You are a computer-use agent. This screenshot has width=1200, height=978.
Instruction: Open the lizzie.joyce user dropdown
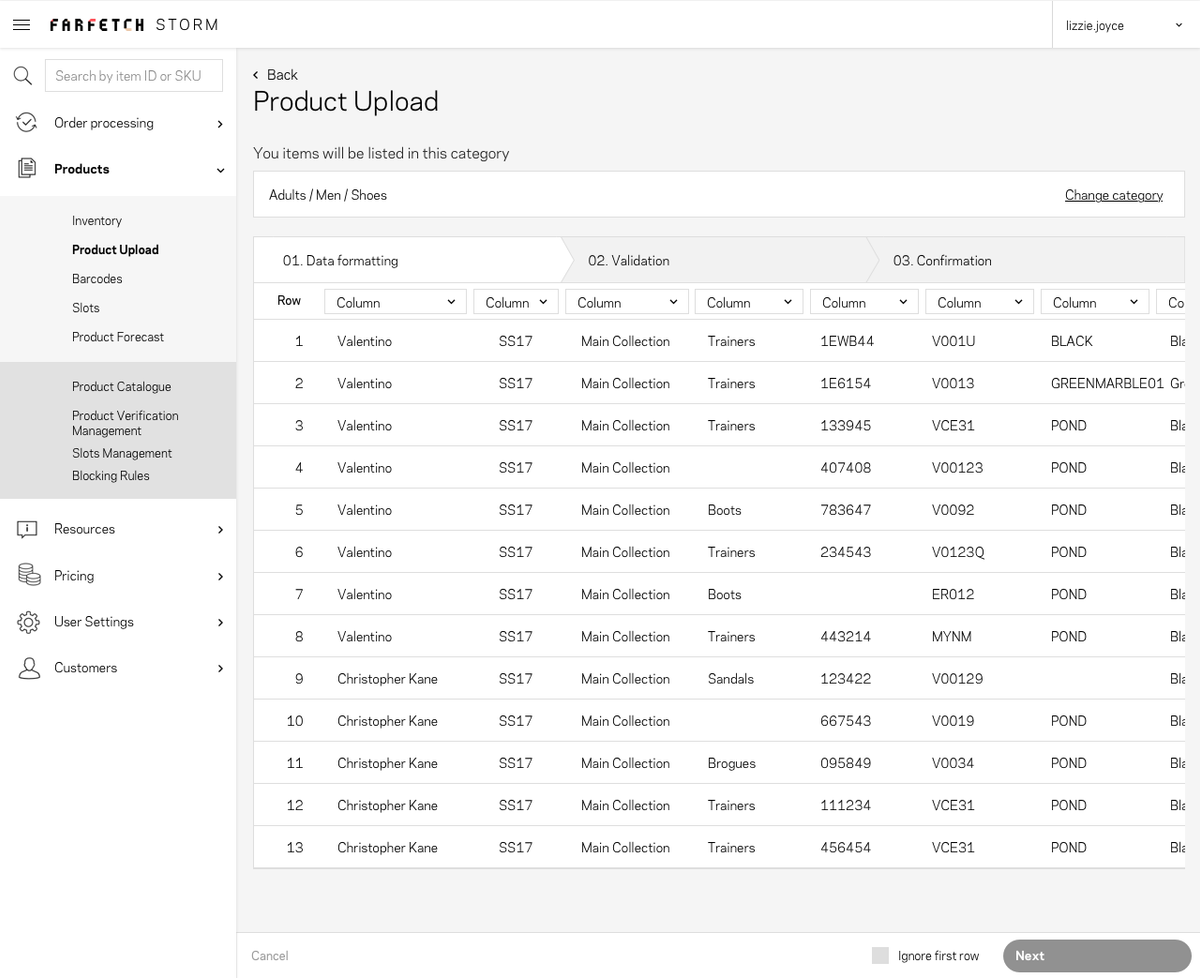coord(1126,25)
